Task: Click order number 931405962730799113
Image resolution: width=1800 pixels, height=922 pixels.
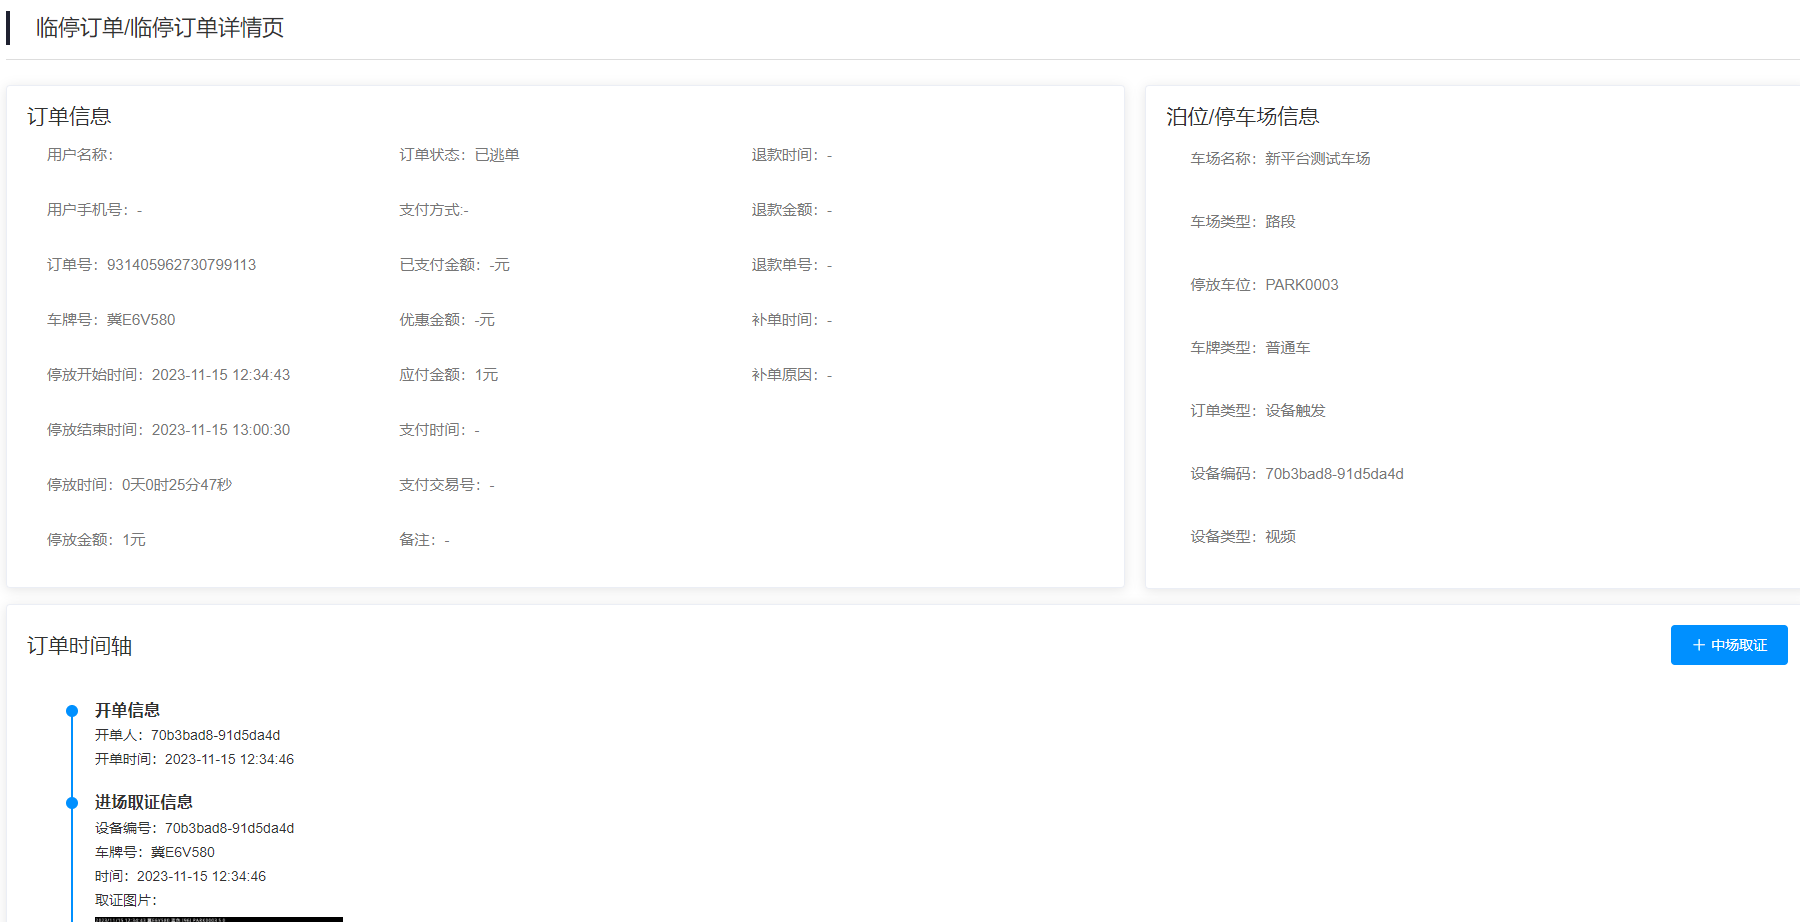Action: pyautogui.click(x=181, y=265)
